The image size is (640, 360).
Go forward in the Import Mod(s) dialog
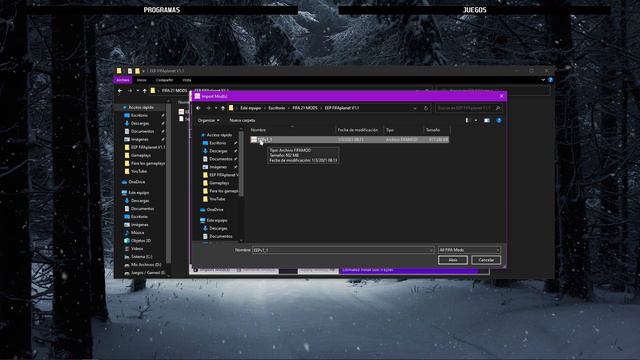click(x=208, y=108)
